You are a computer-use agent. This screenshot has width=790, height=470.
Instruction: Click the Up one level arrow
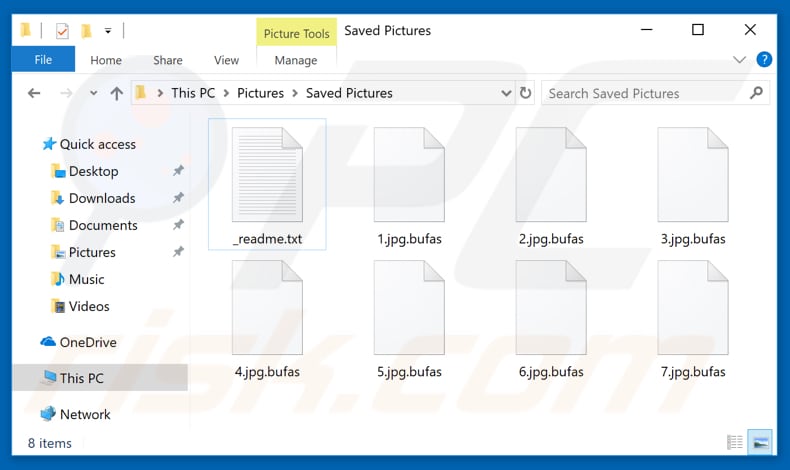coord(116,93)
